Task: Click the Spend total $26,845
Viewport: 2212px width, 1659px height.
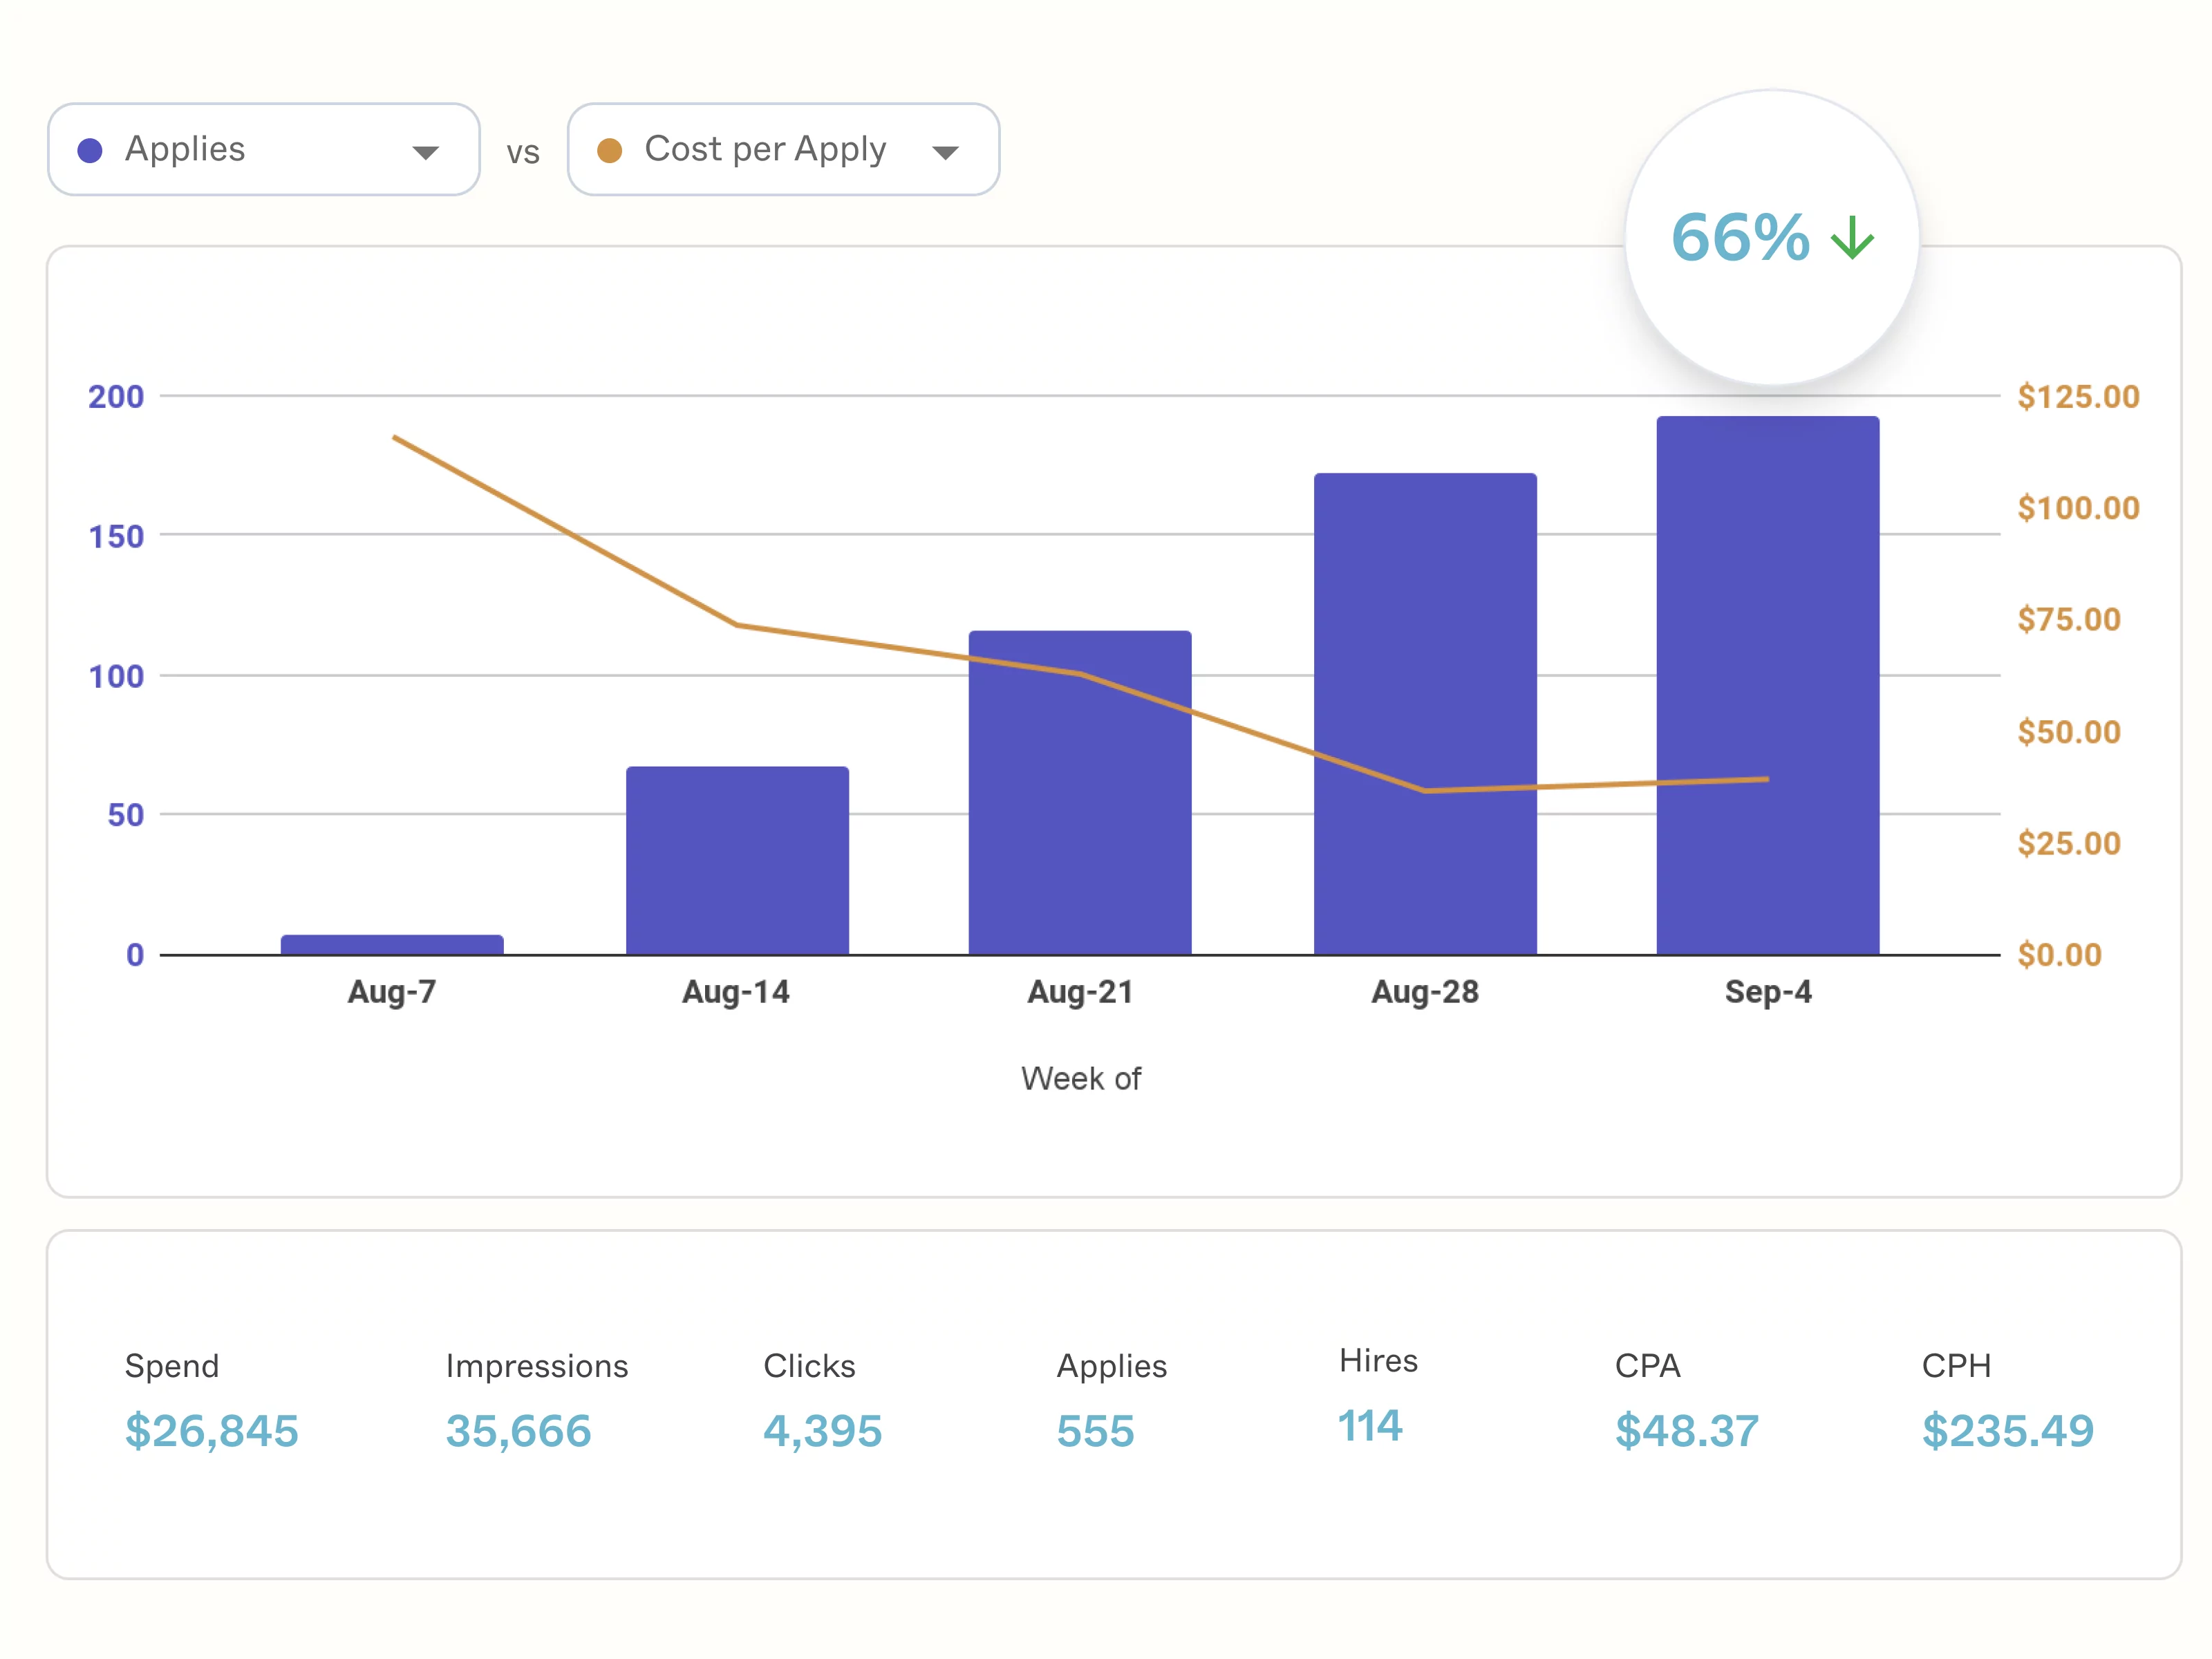Action: (x=211, y=1430)
